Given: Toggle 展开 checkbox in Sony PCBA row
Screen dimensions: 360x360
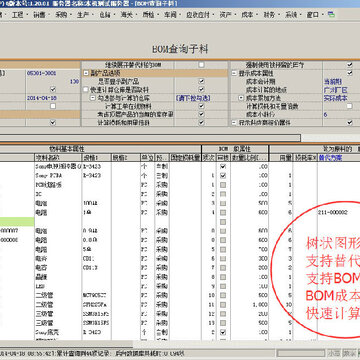Looking at the screenshot, I should [223, 175].
